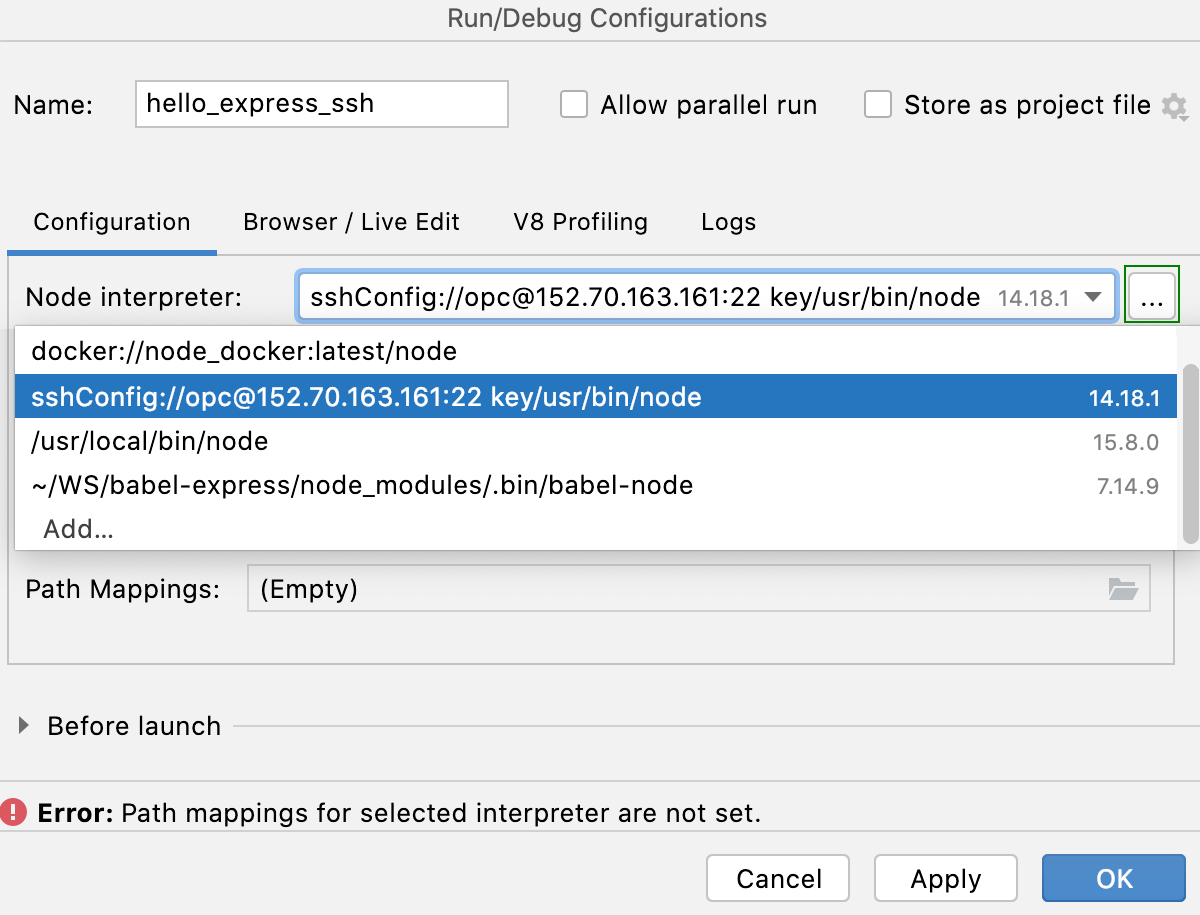The width and height of the screenshot is (1200, 915).
Task: Click Add... to add a new interpreter
Action: (x=77, y=529)
